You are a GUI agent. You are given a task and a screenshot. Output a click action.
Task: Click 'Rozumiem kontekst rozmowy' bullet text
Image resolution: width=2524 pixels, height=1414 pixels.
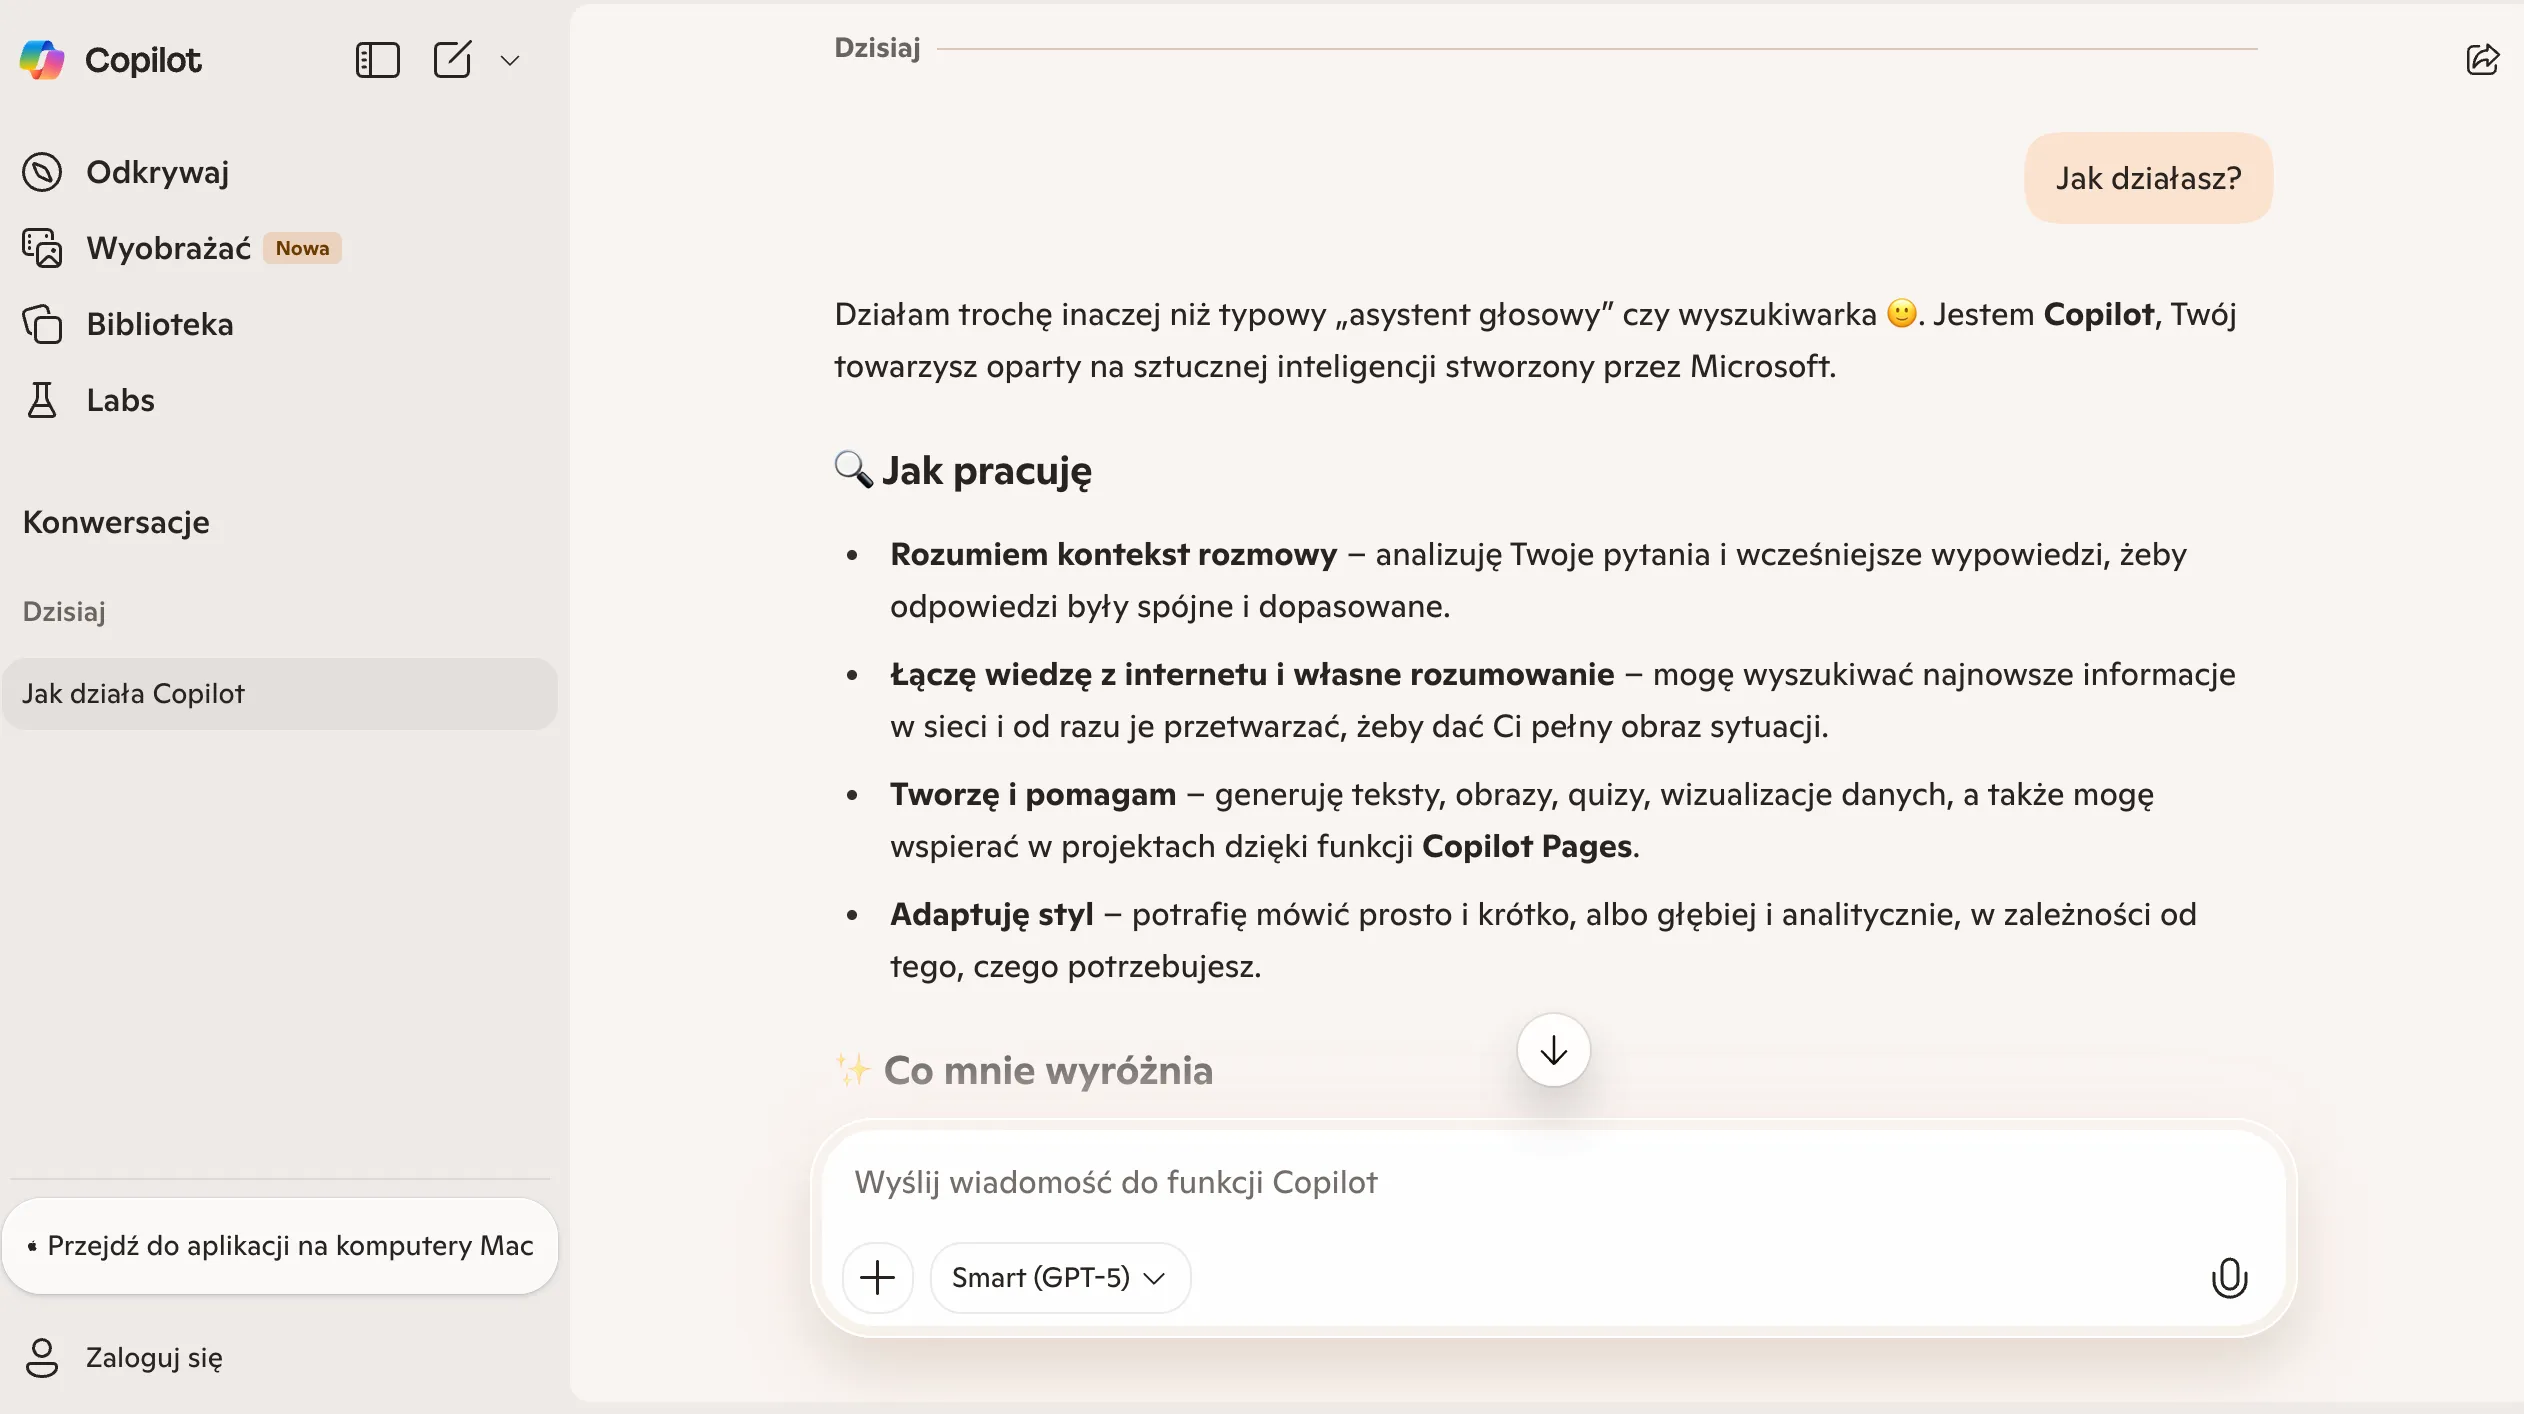[x=1113, y=554]
